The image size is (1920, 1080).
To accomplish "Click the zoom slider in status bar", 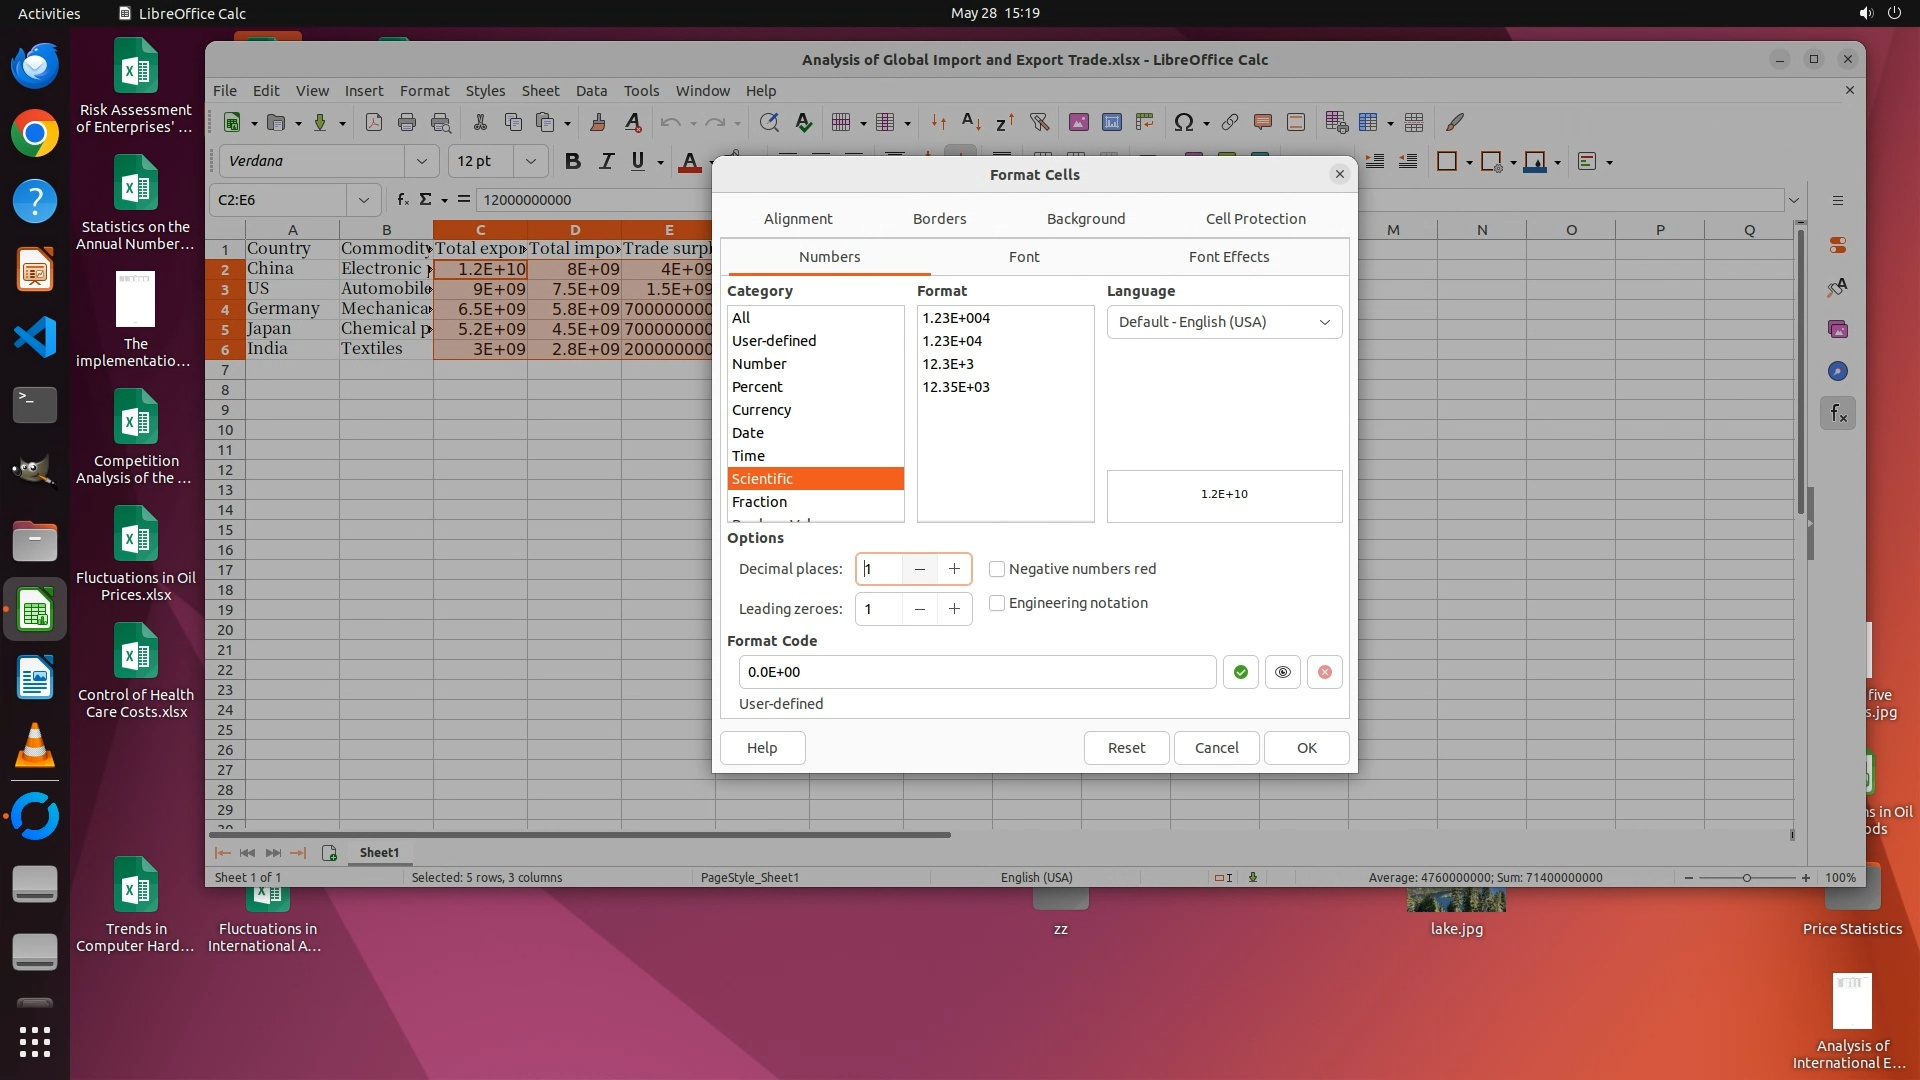I will pyautogui.click(x=1746, y=877).
